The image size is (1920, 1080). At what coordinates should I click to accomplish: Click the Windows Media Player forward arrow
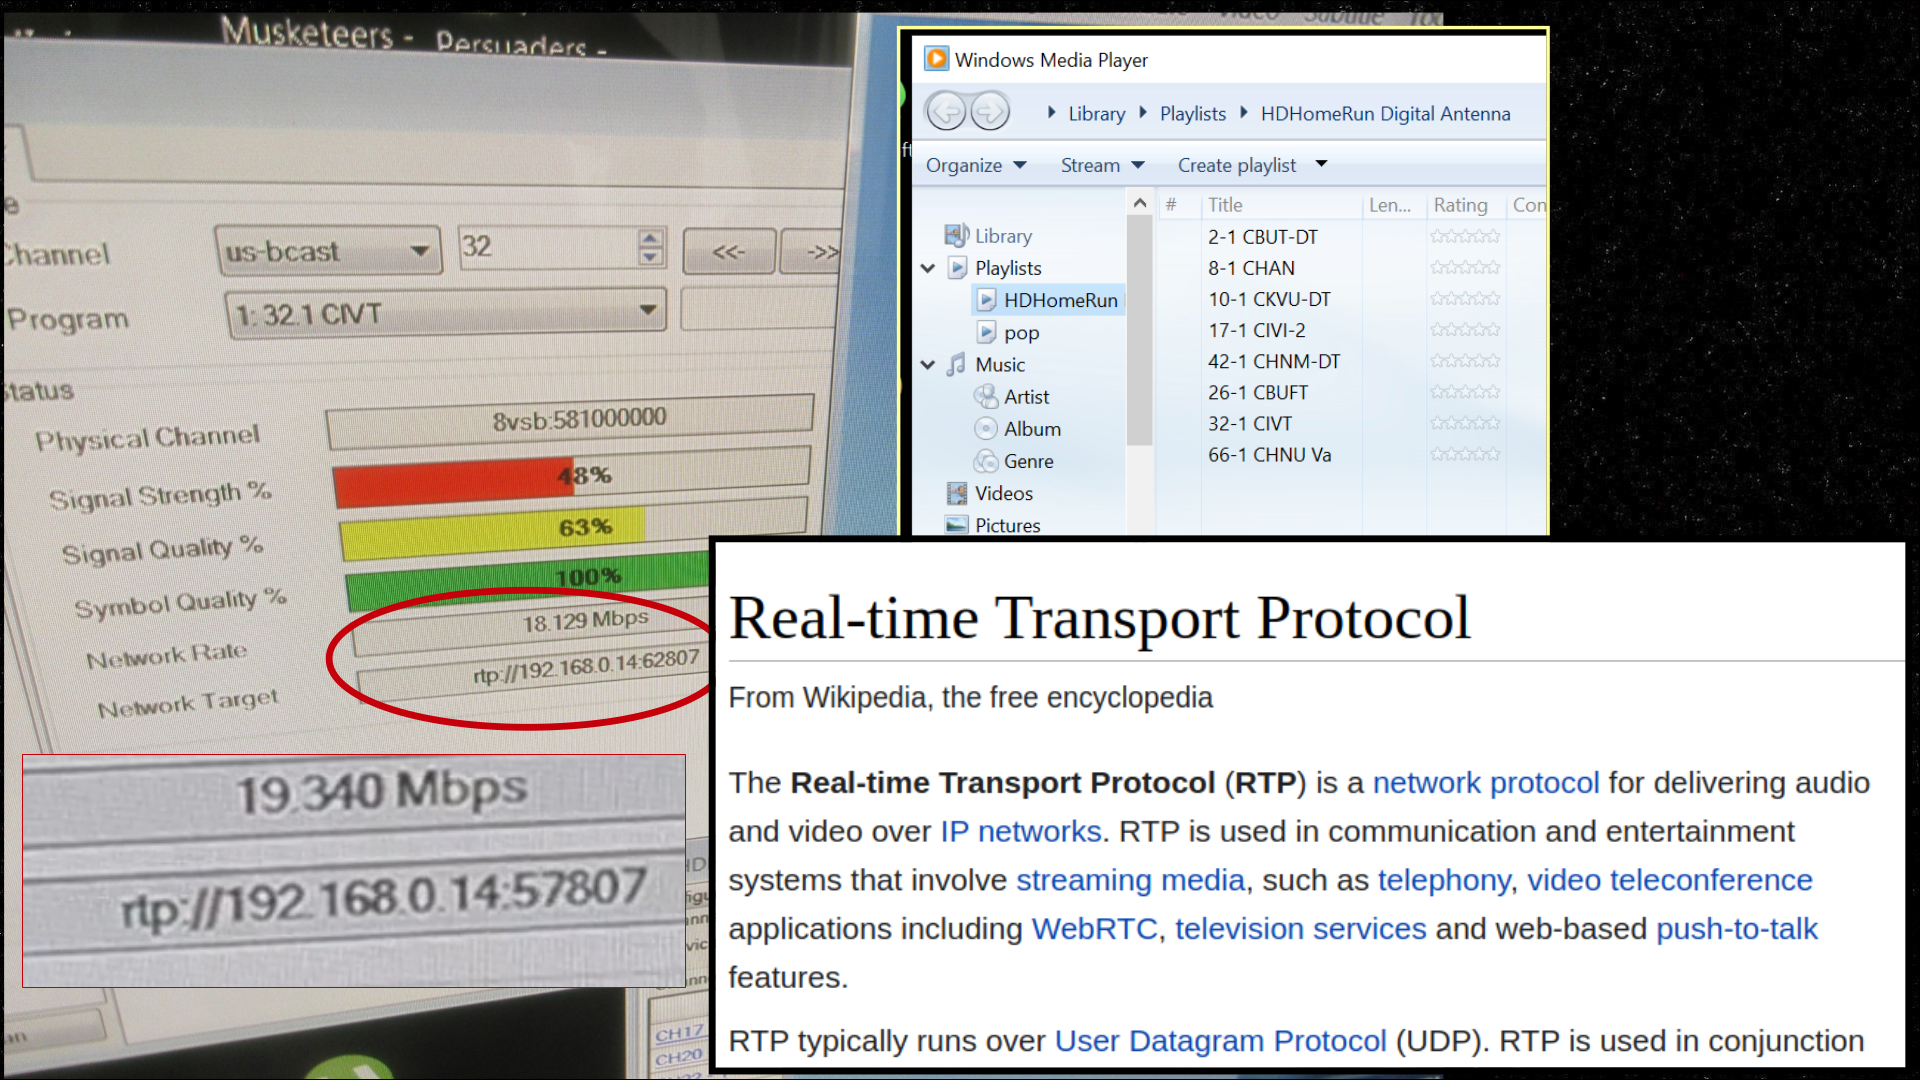pyautogui.click(x=991, y=111)
